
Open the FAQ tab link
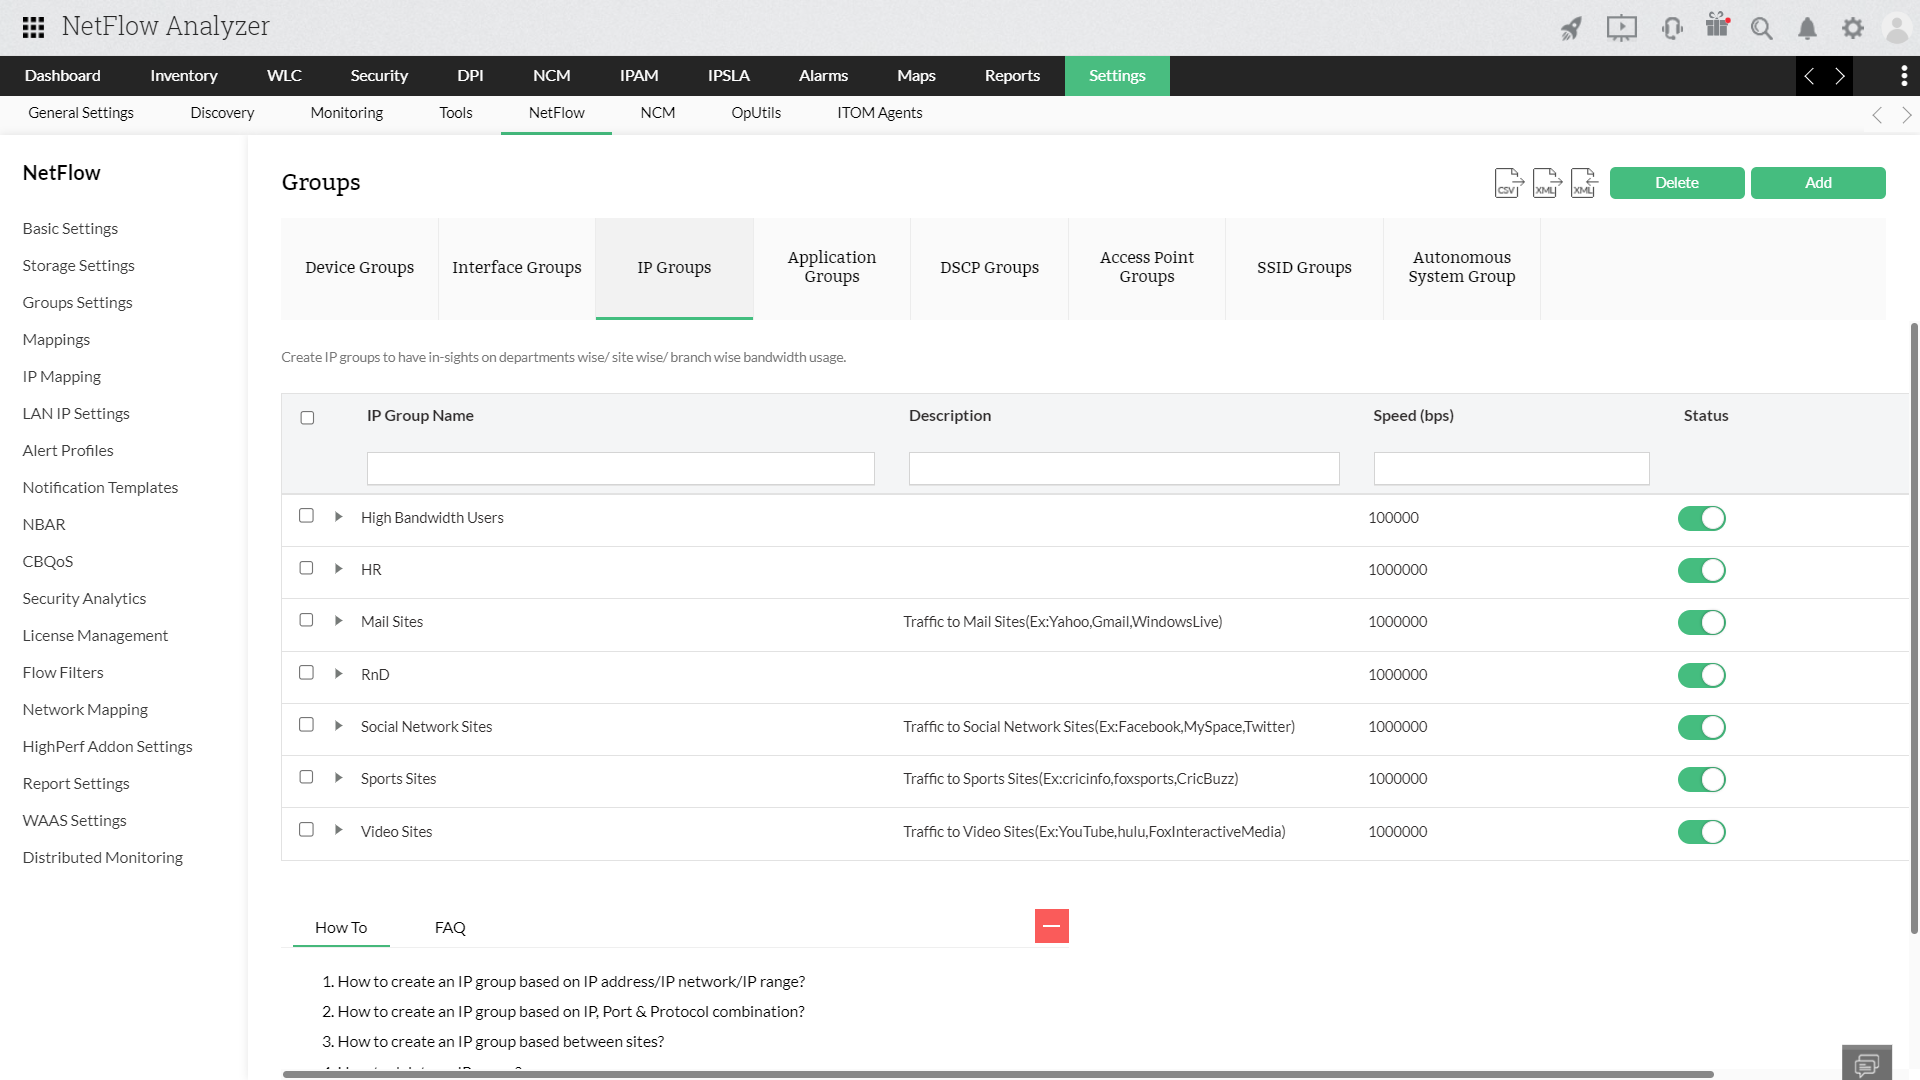(x=450, y=927)
